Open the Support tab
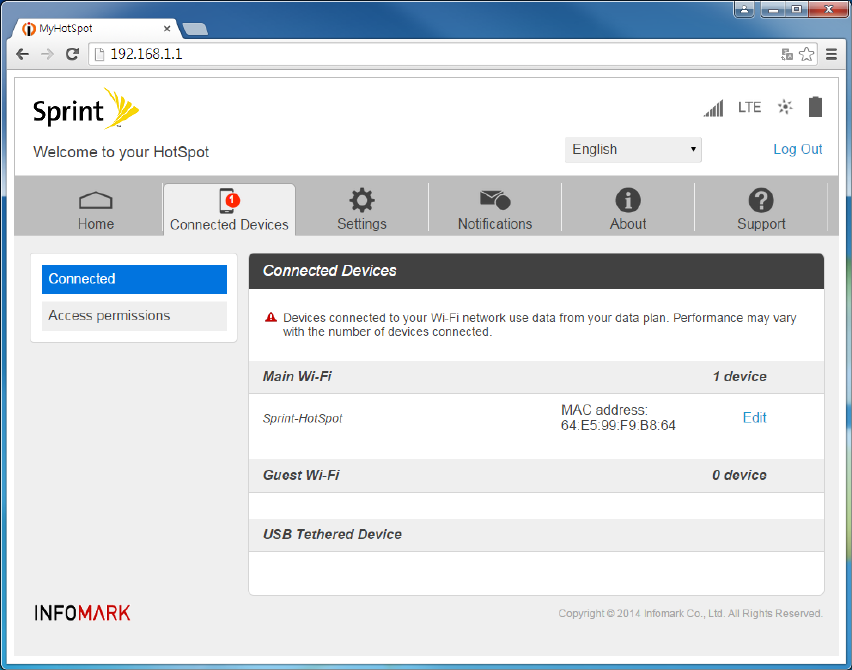Screen dimensions: 852x670 pyautogui.click(x=761, y=210)
